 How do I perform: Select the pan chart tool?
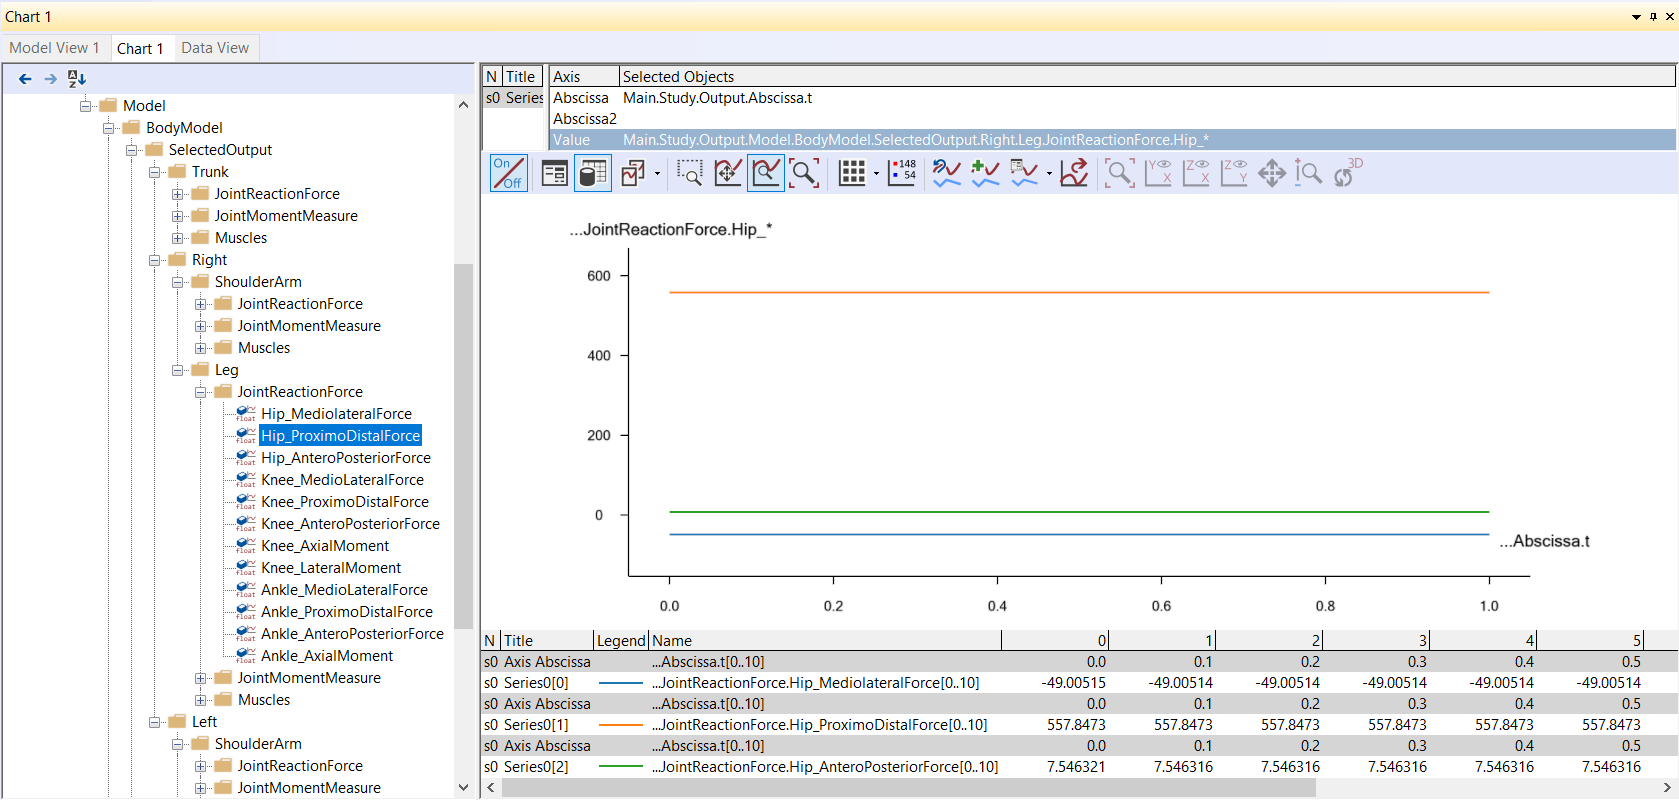point(728,173)
